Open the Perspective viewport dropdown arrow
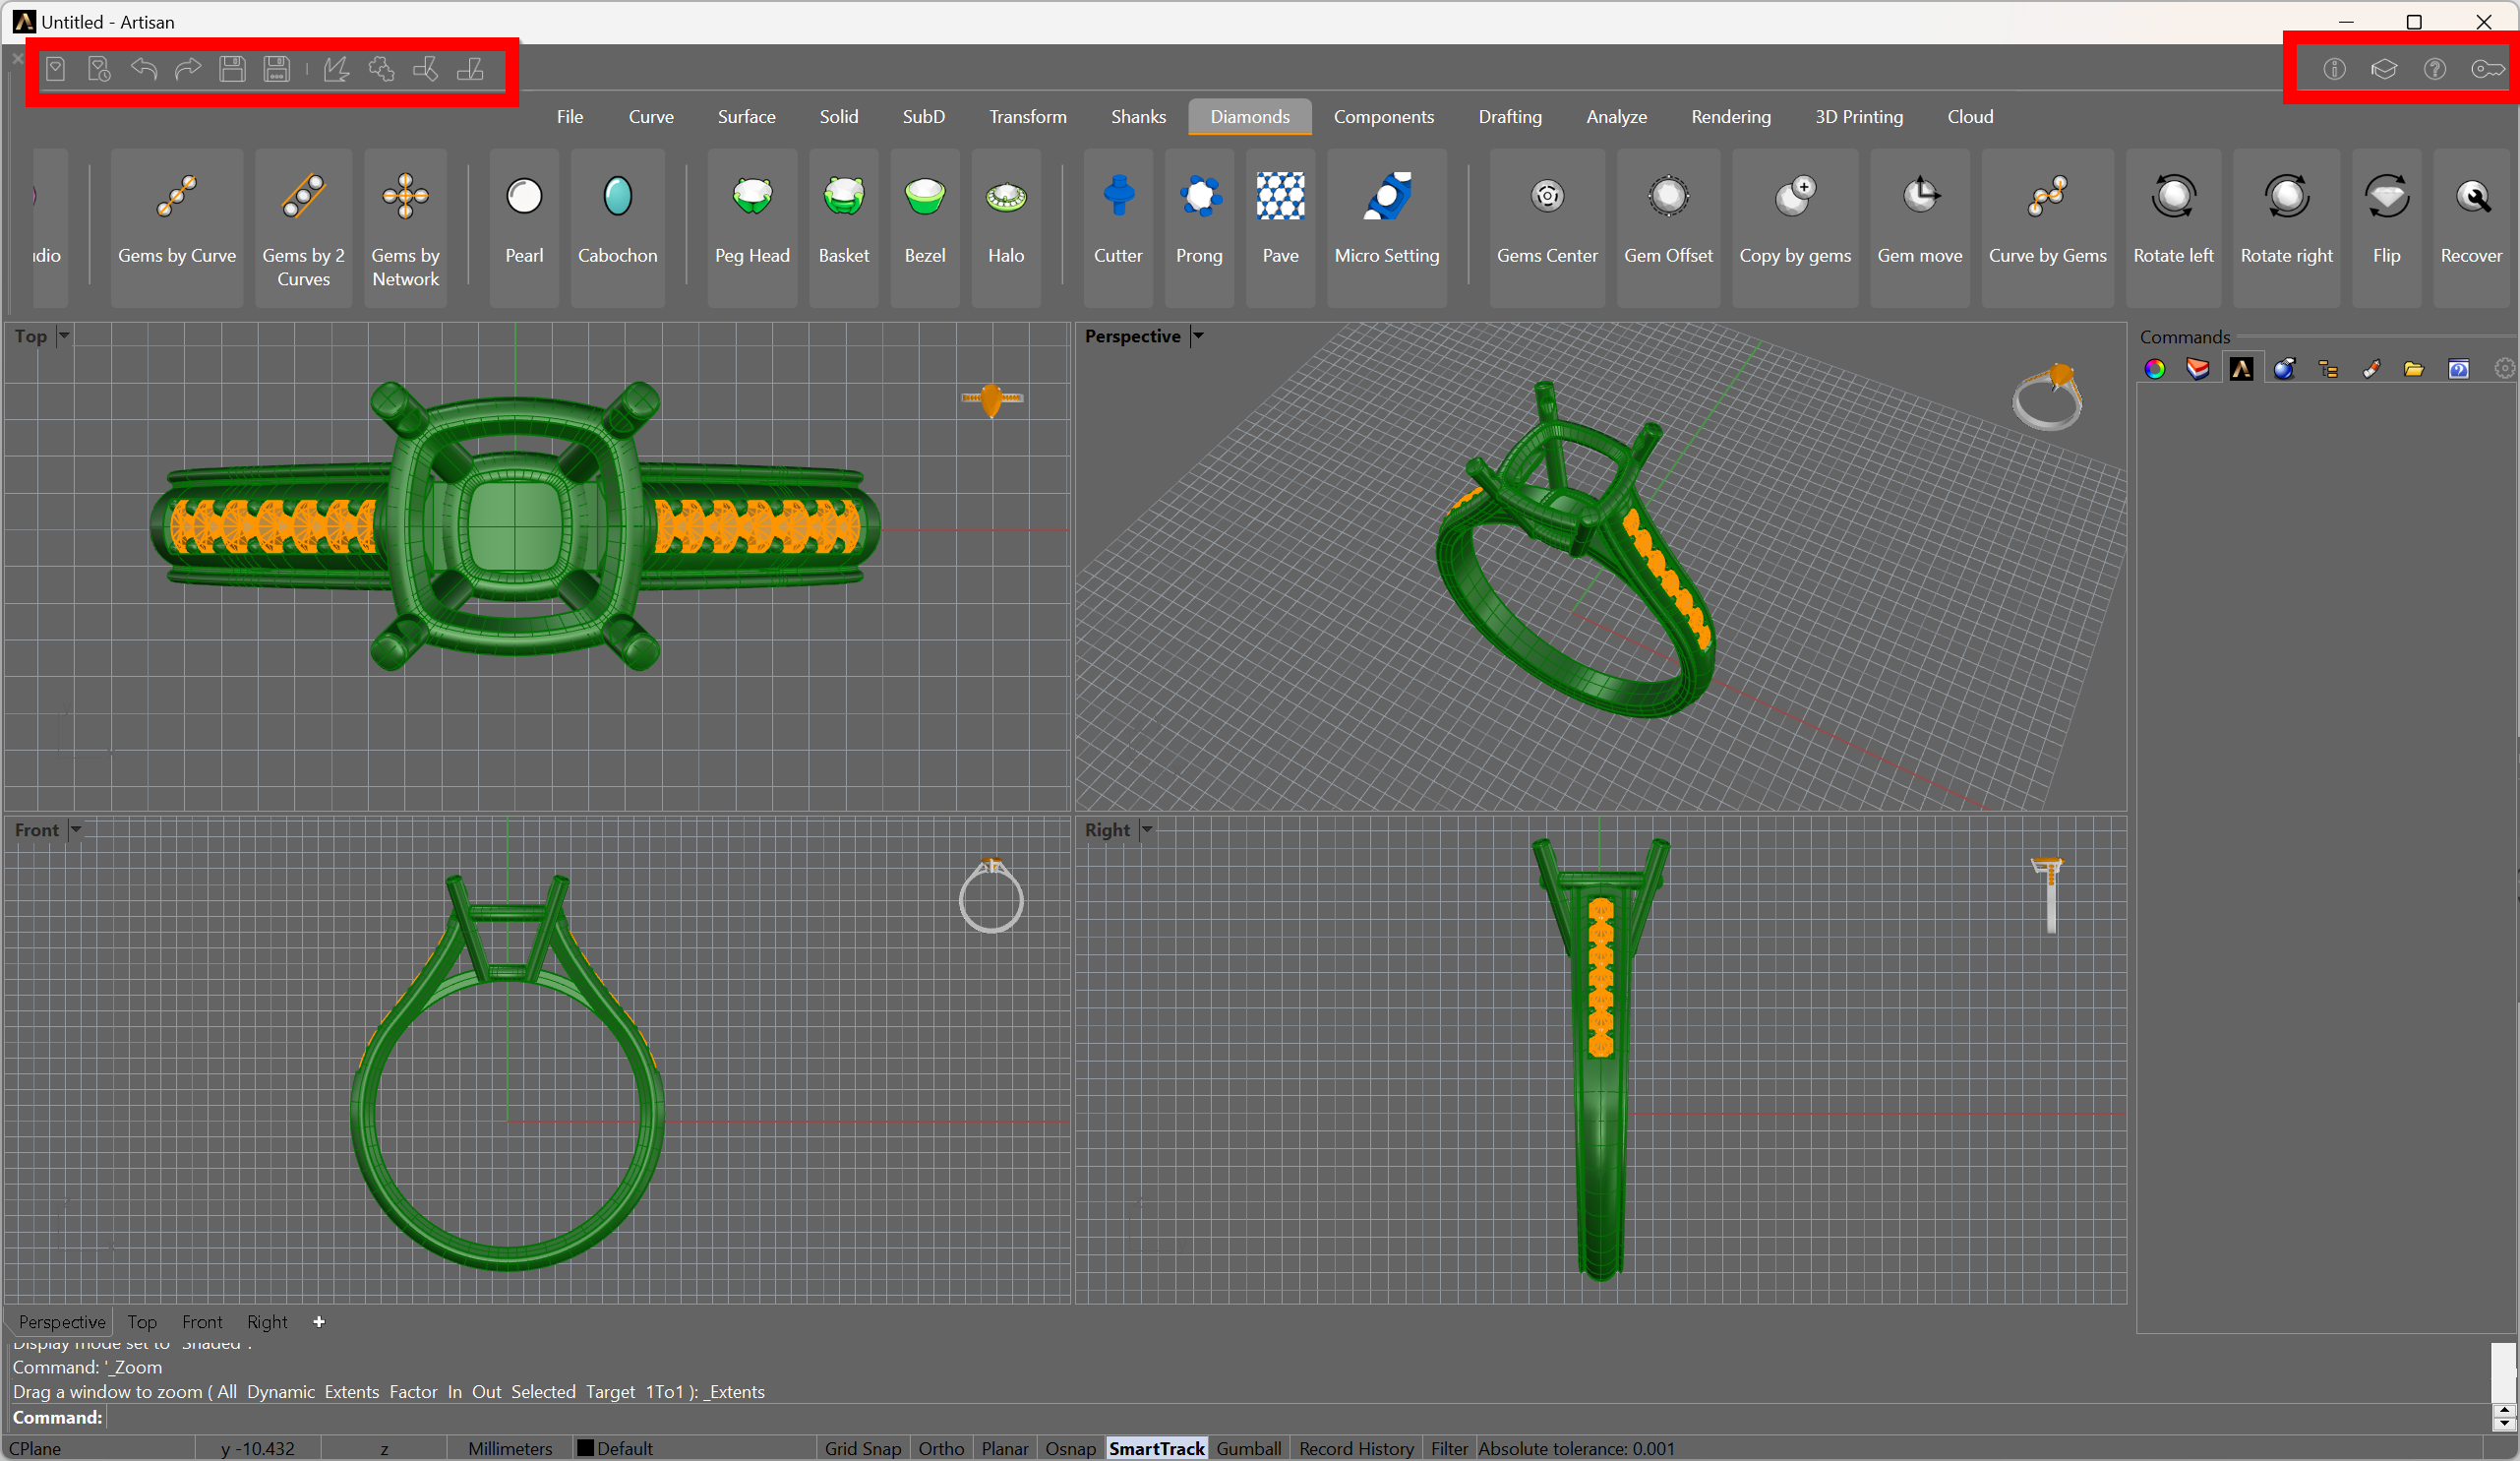2520x1461 pixels. pos(1198,336)
